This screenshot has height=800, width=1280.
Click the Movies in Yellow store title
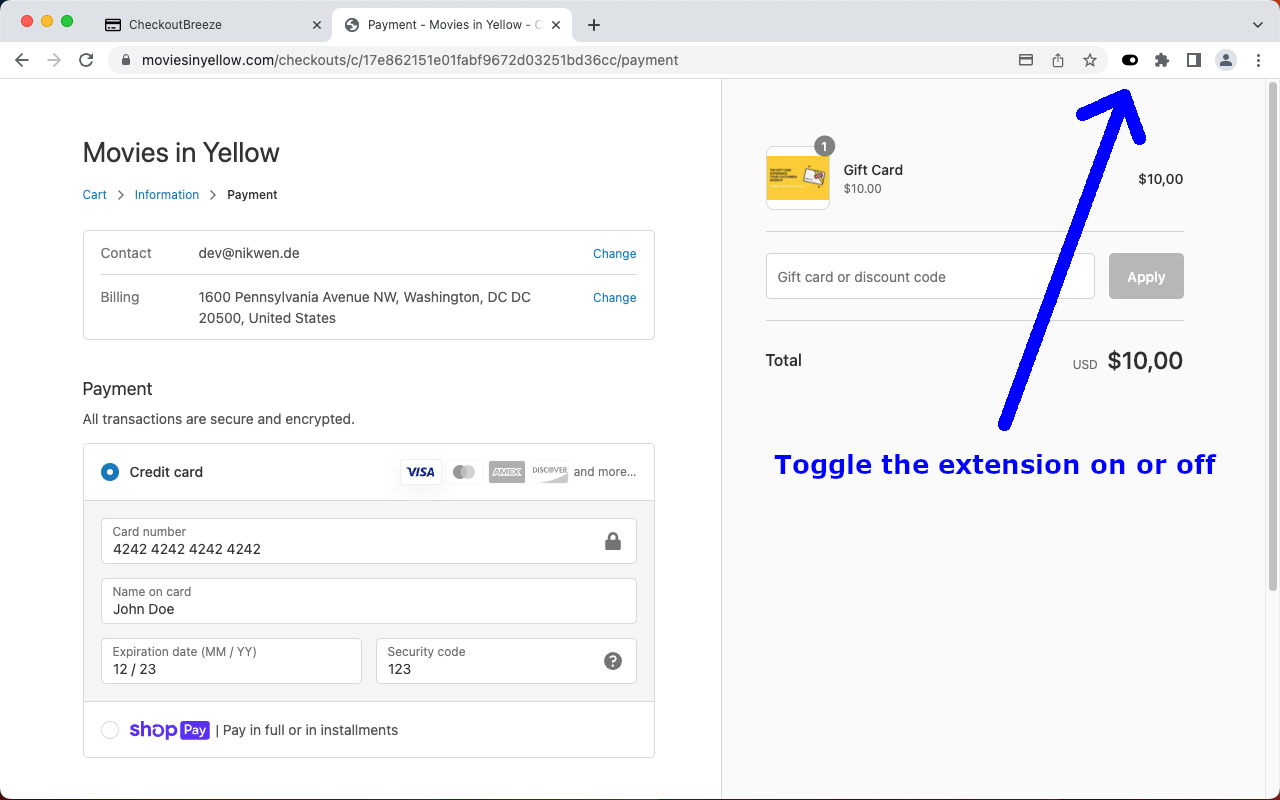pyautogui.click(x=181, y=153)
